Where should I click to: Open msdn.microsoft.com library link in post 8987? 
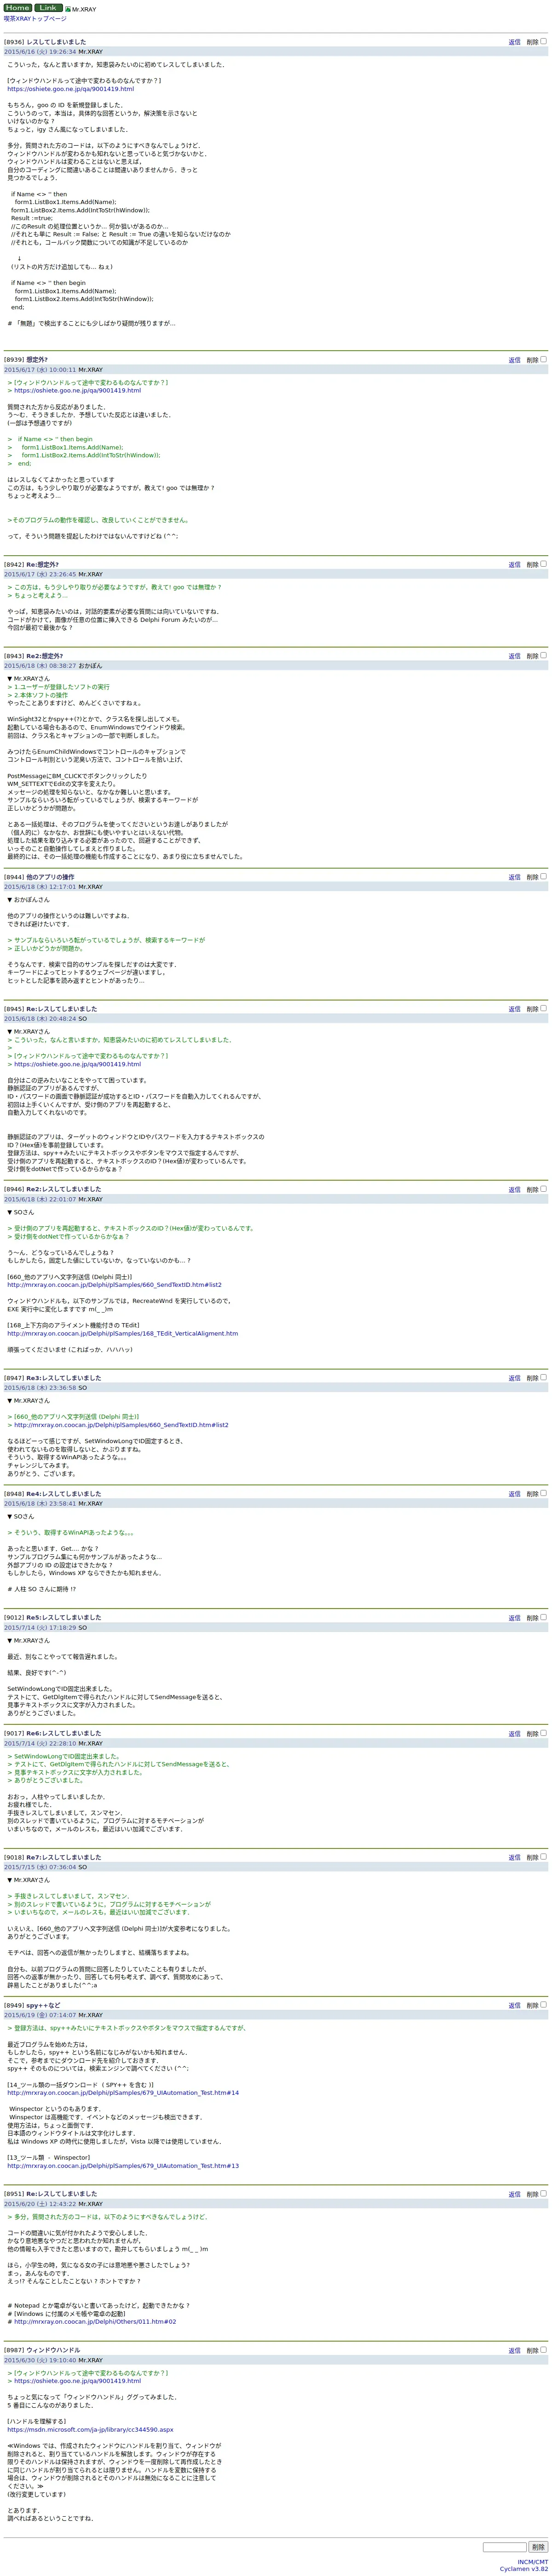coord(90,2429)
